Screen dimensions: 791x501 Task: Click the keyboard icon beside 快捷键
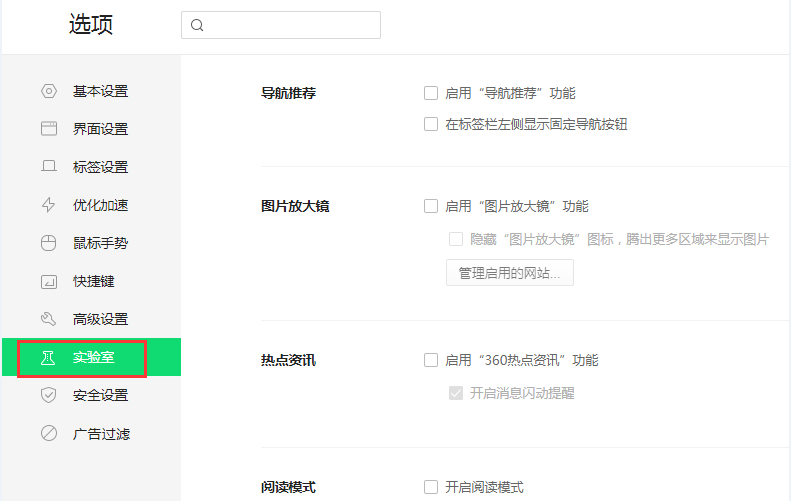[x=48, y=281]
